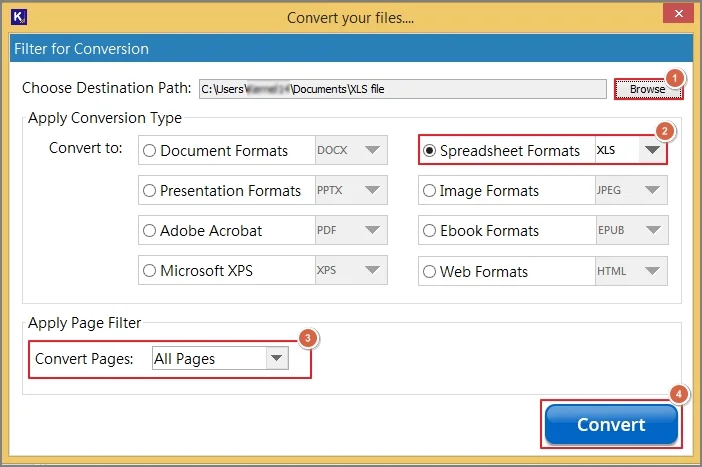
Task: Click the blue Convert button
Action: [x=611, y=425]
